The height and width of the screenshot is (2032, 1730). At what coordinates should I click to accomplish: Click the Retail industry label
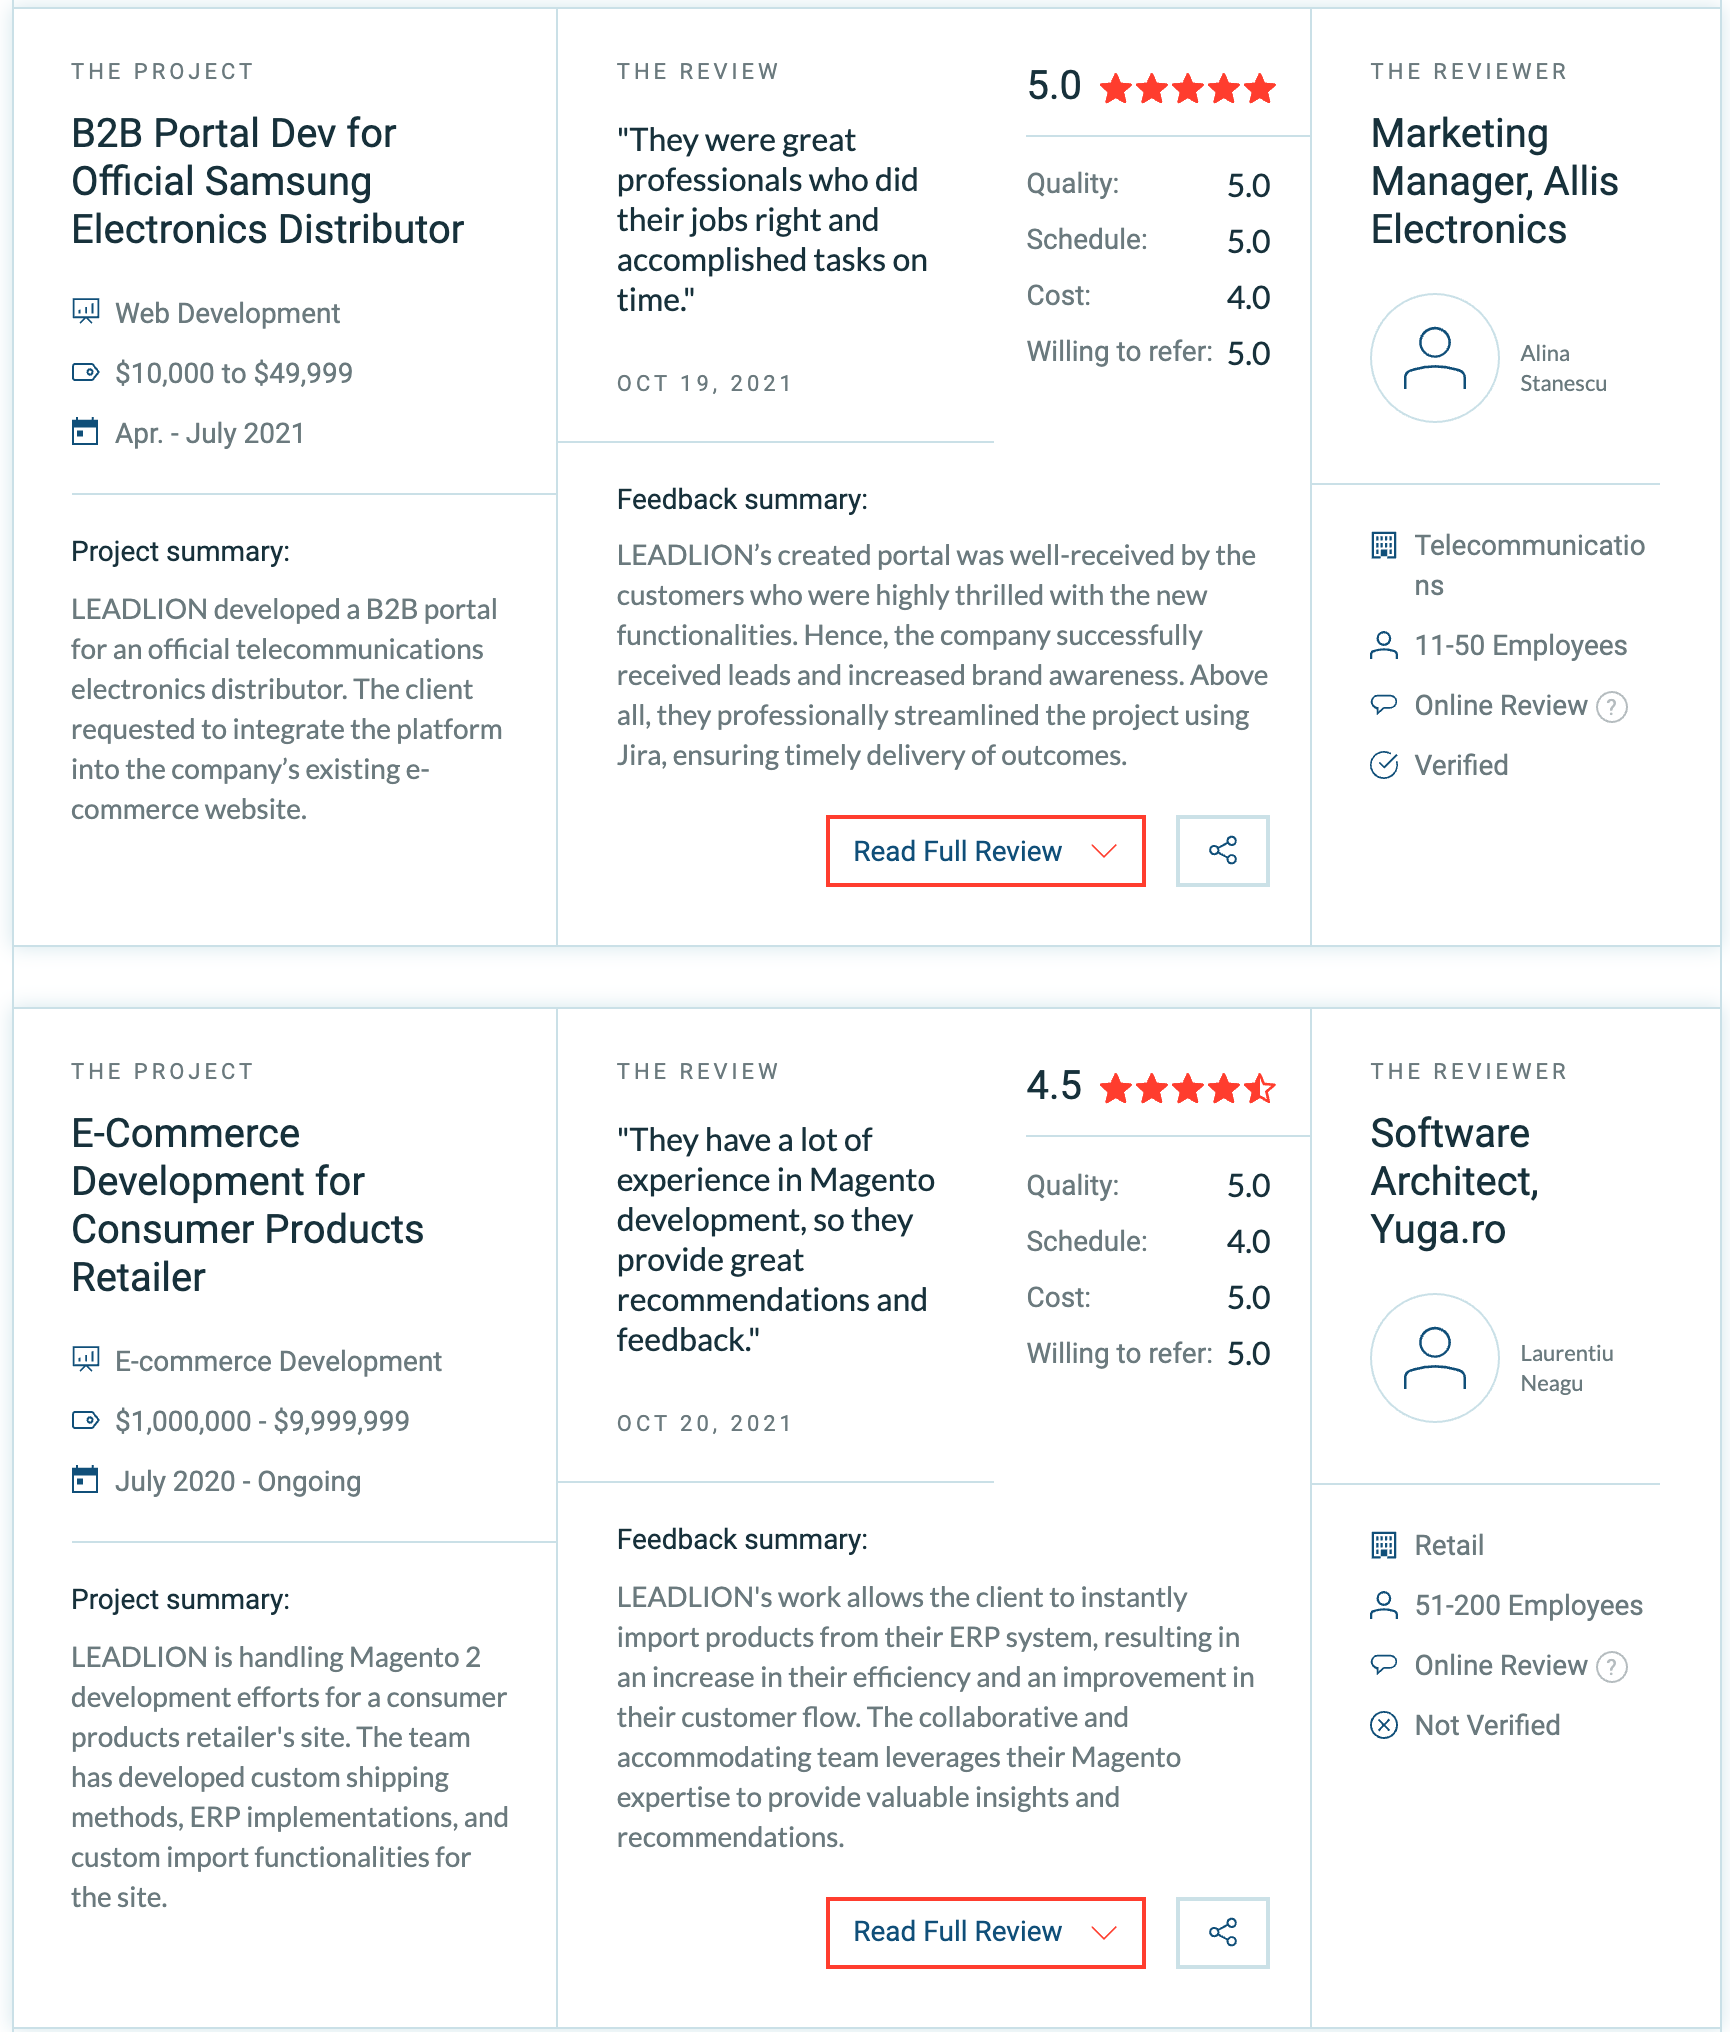point(1449,1545)
